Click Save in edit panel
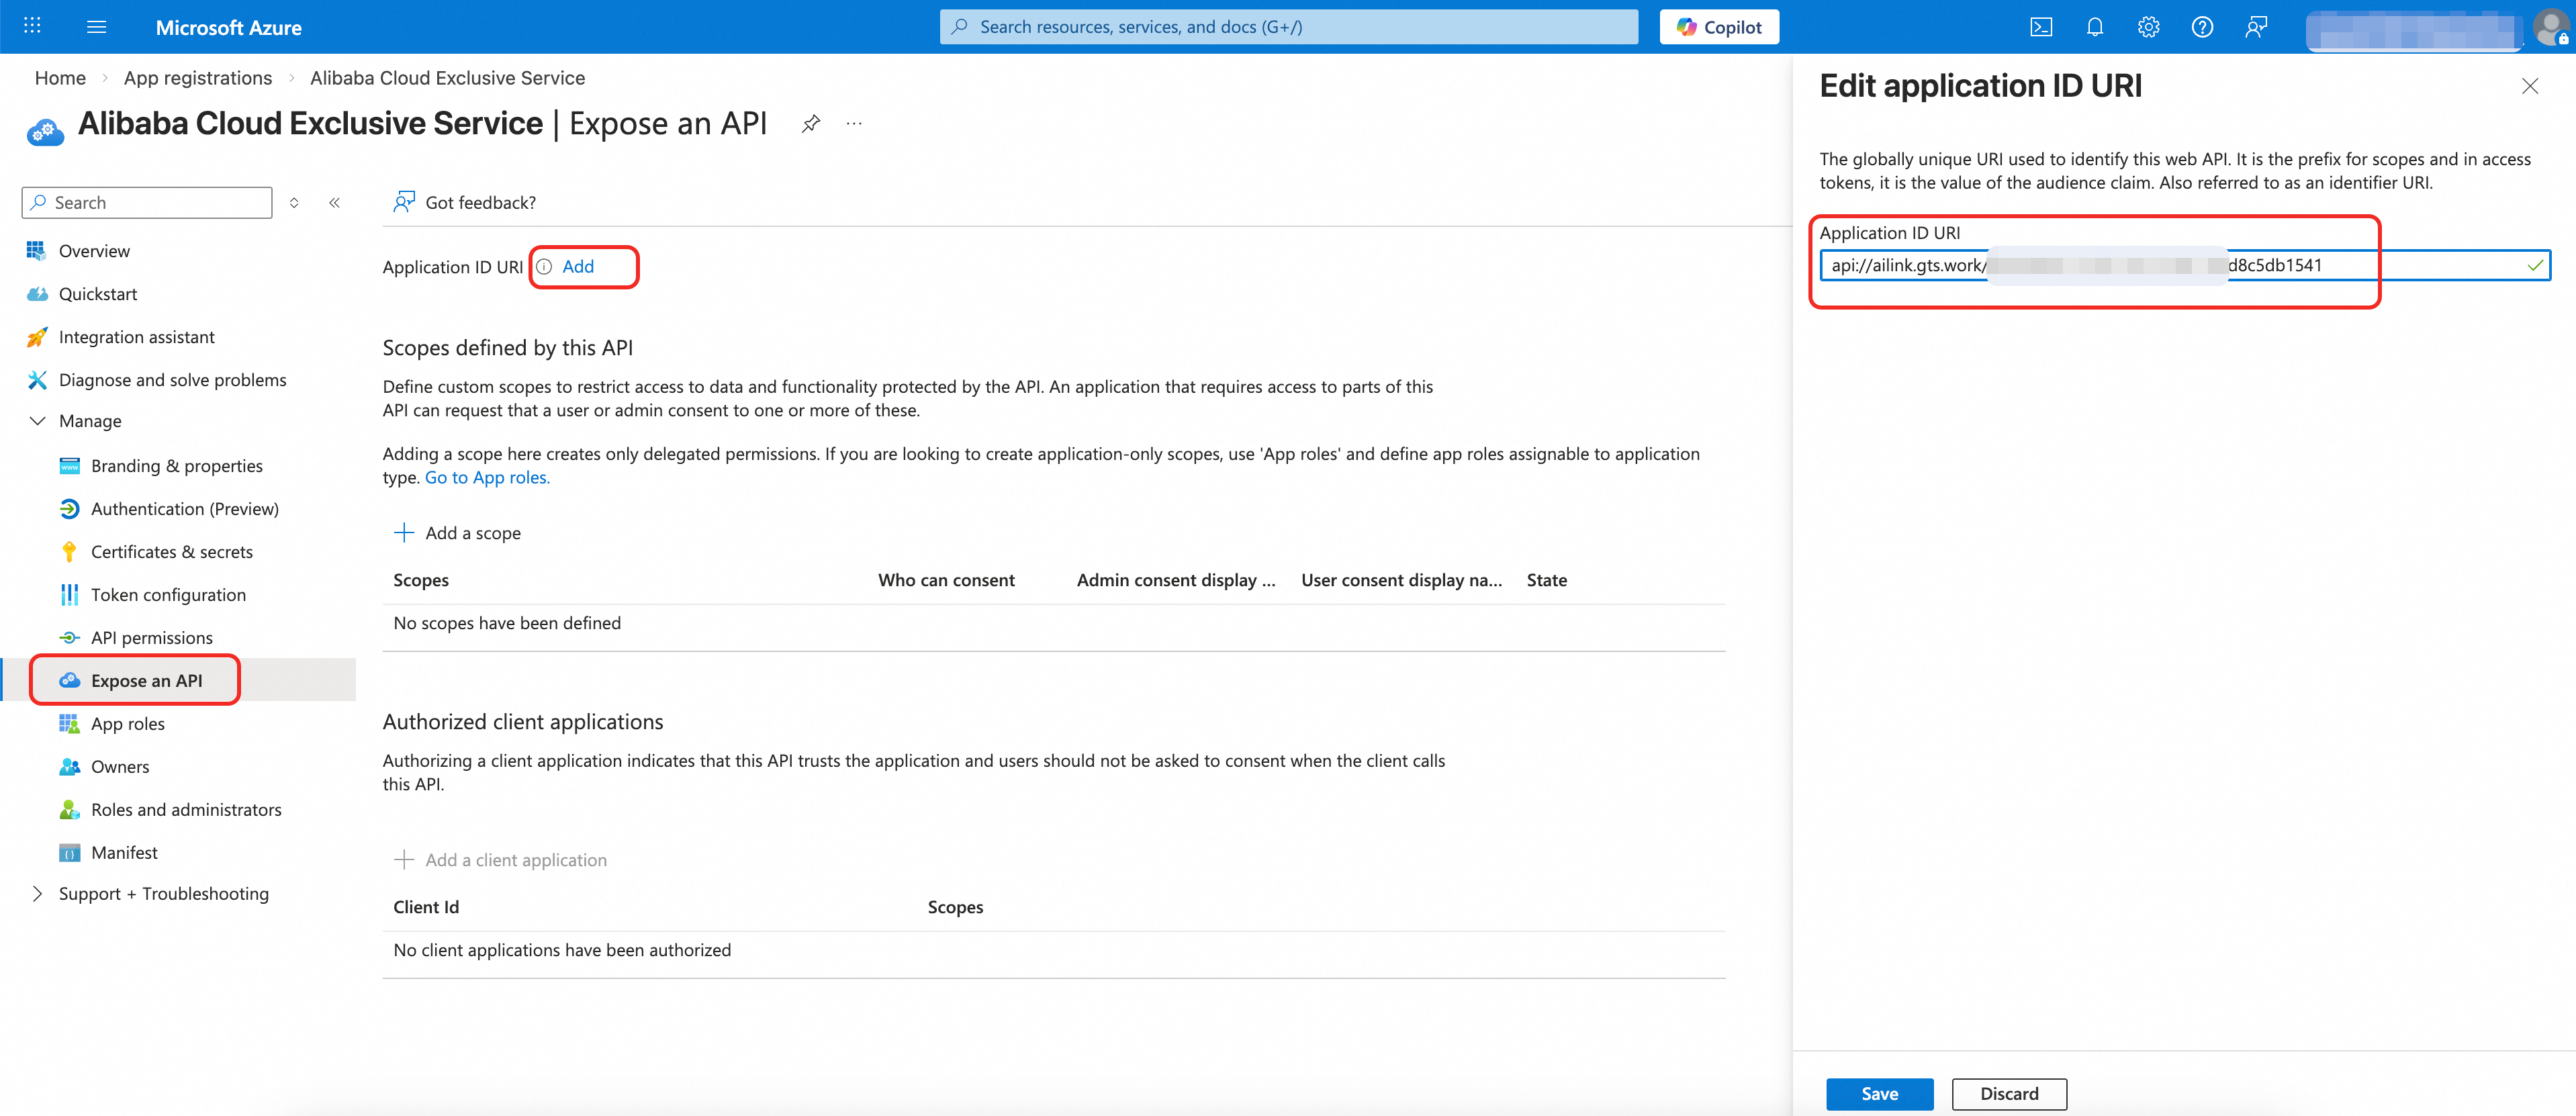The width and height of the screenshot is (2576, 1116). (1879, 1094)
